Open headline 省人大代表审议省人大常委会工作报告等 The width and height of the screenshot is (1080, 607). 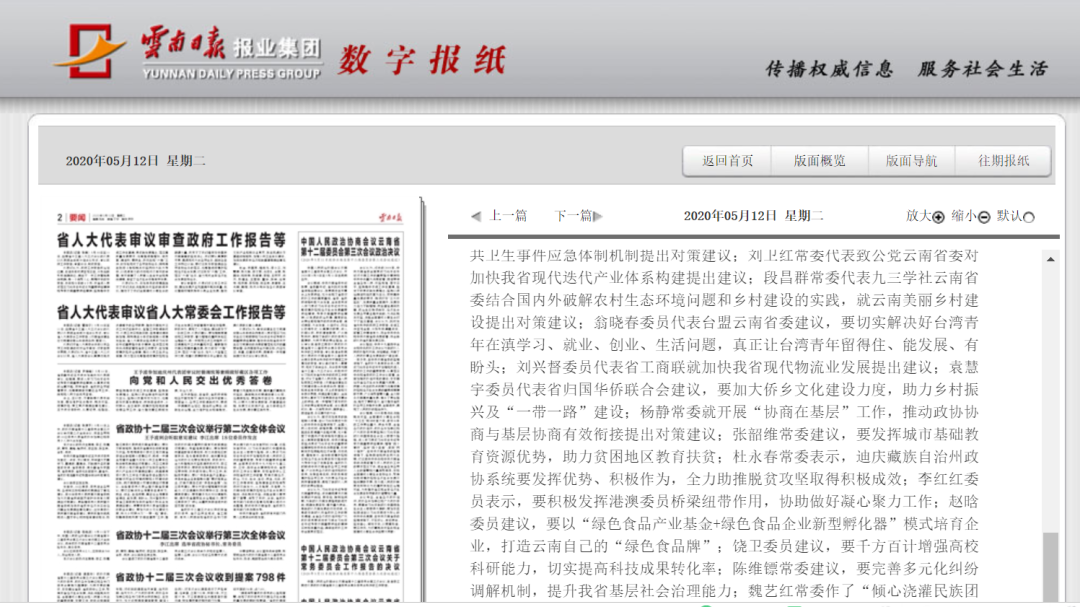coord(171,312)
